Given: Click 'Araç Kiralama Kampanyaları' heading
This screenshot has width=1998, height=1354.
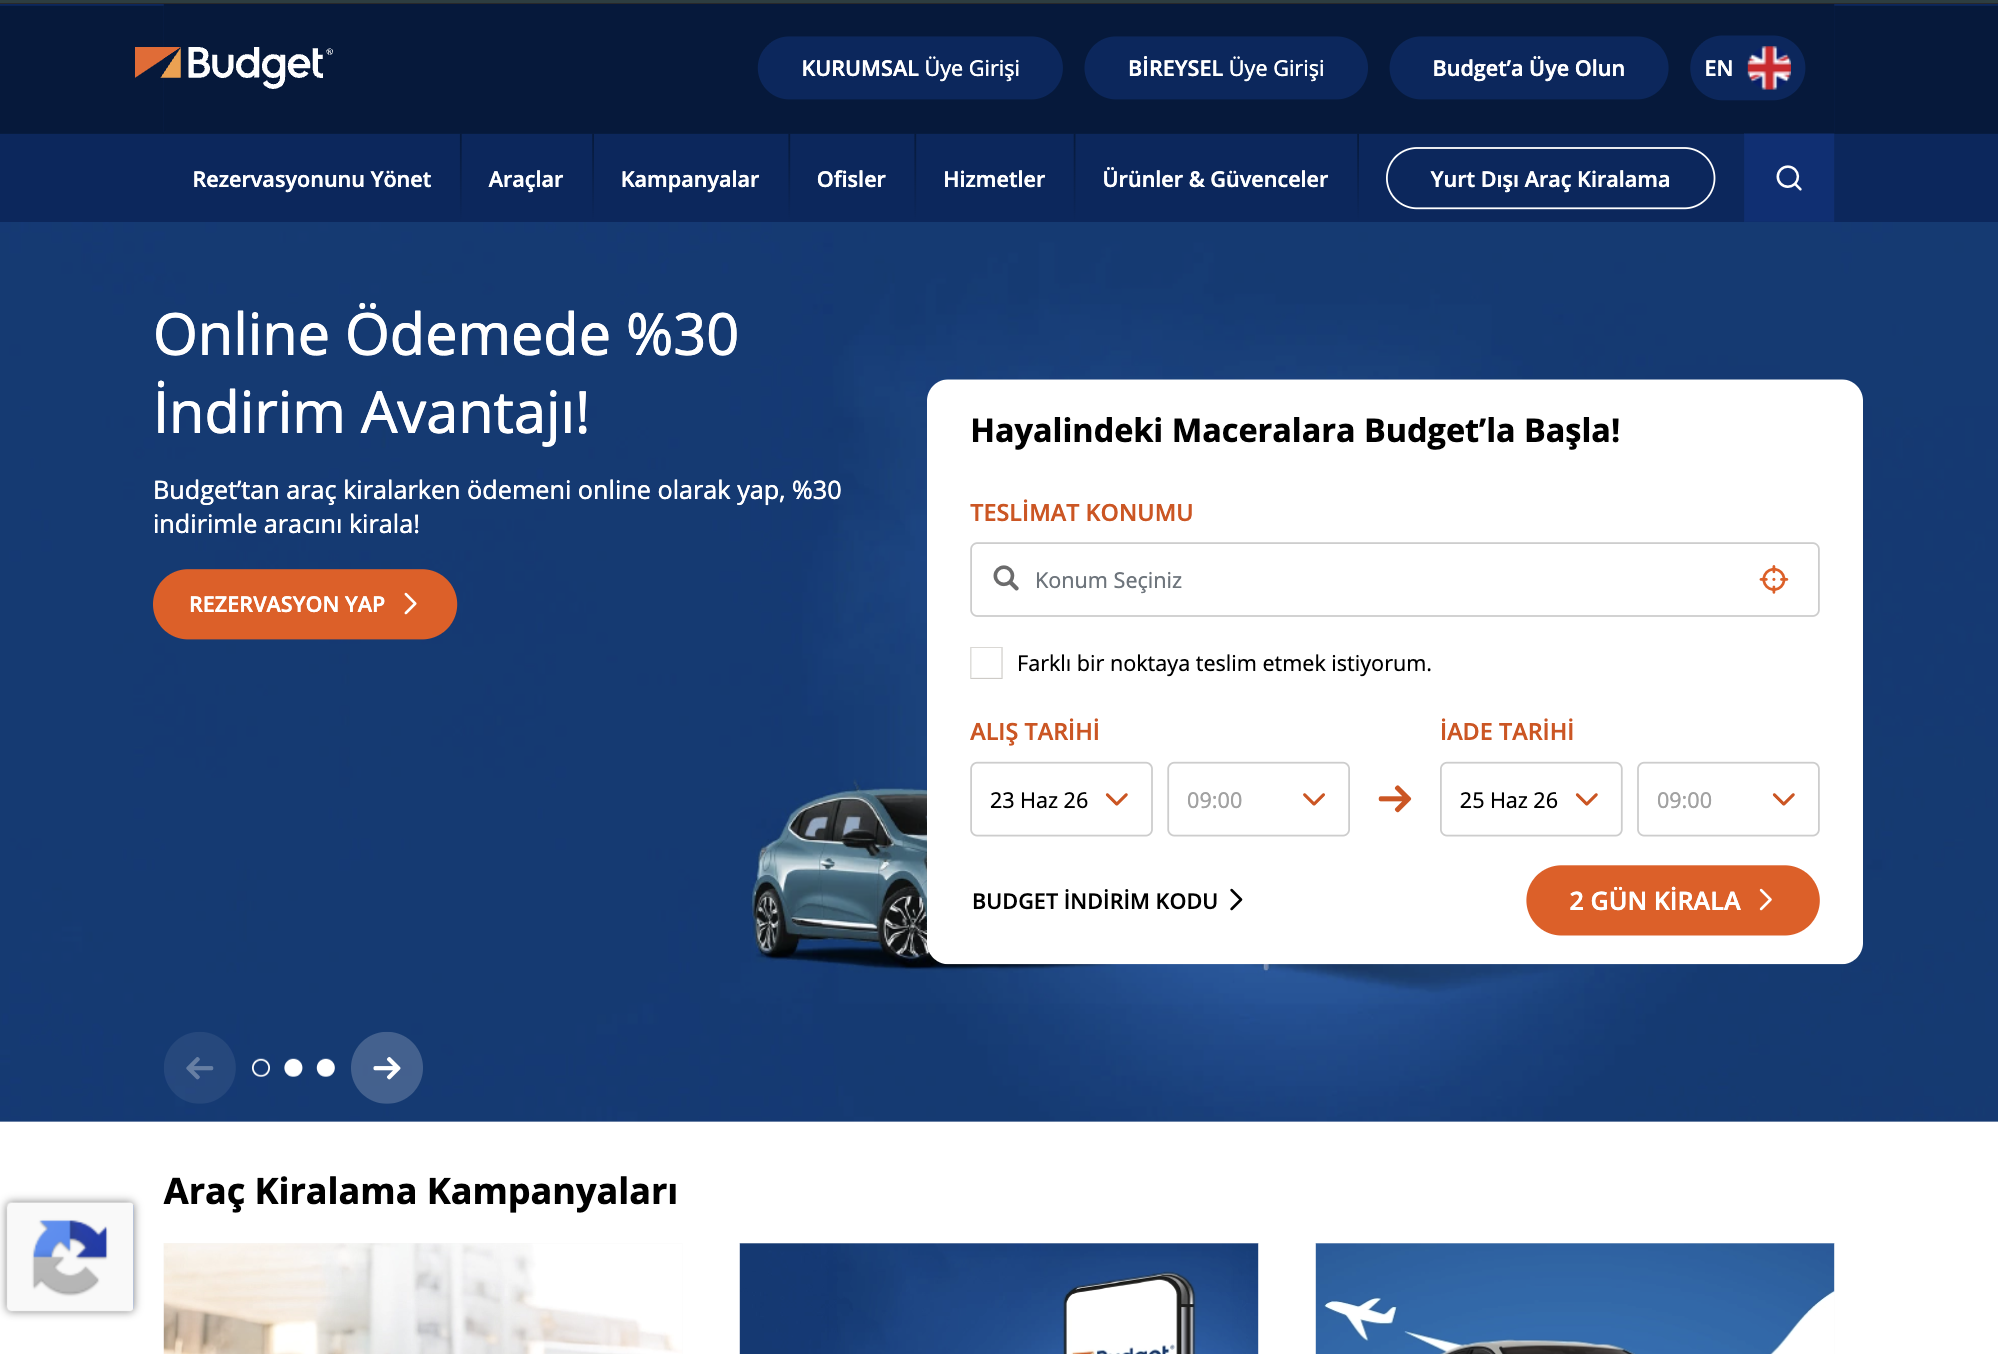Looking at the screenshot, I should coord(420,1191).
